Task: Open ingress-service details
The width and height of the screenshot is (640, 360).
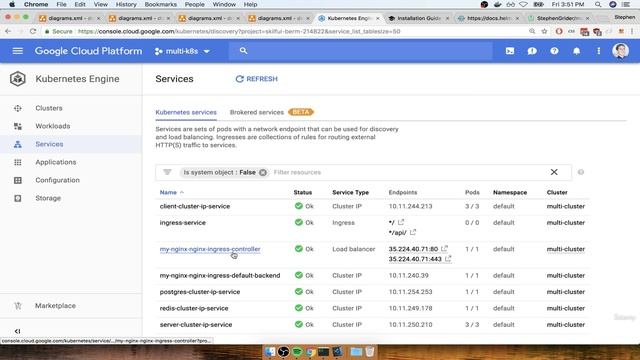Action: coord(182,223)
